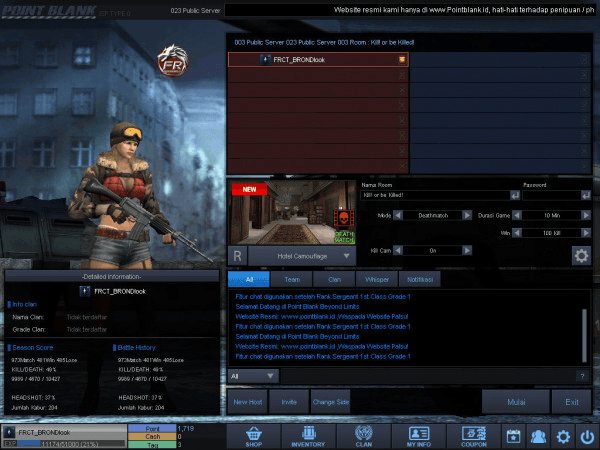The image size is (600, 450).
Task: Close the last blue team slot
Action: (x=584, y=166)
